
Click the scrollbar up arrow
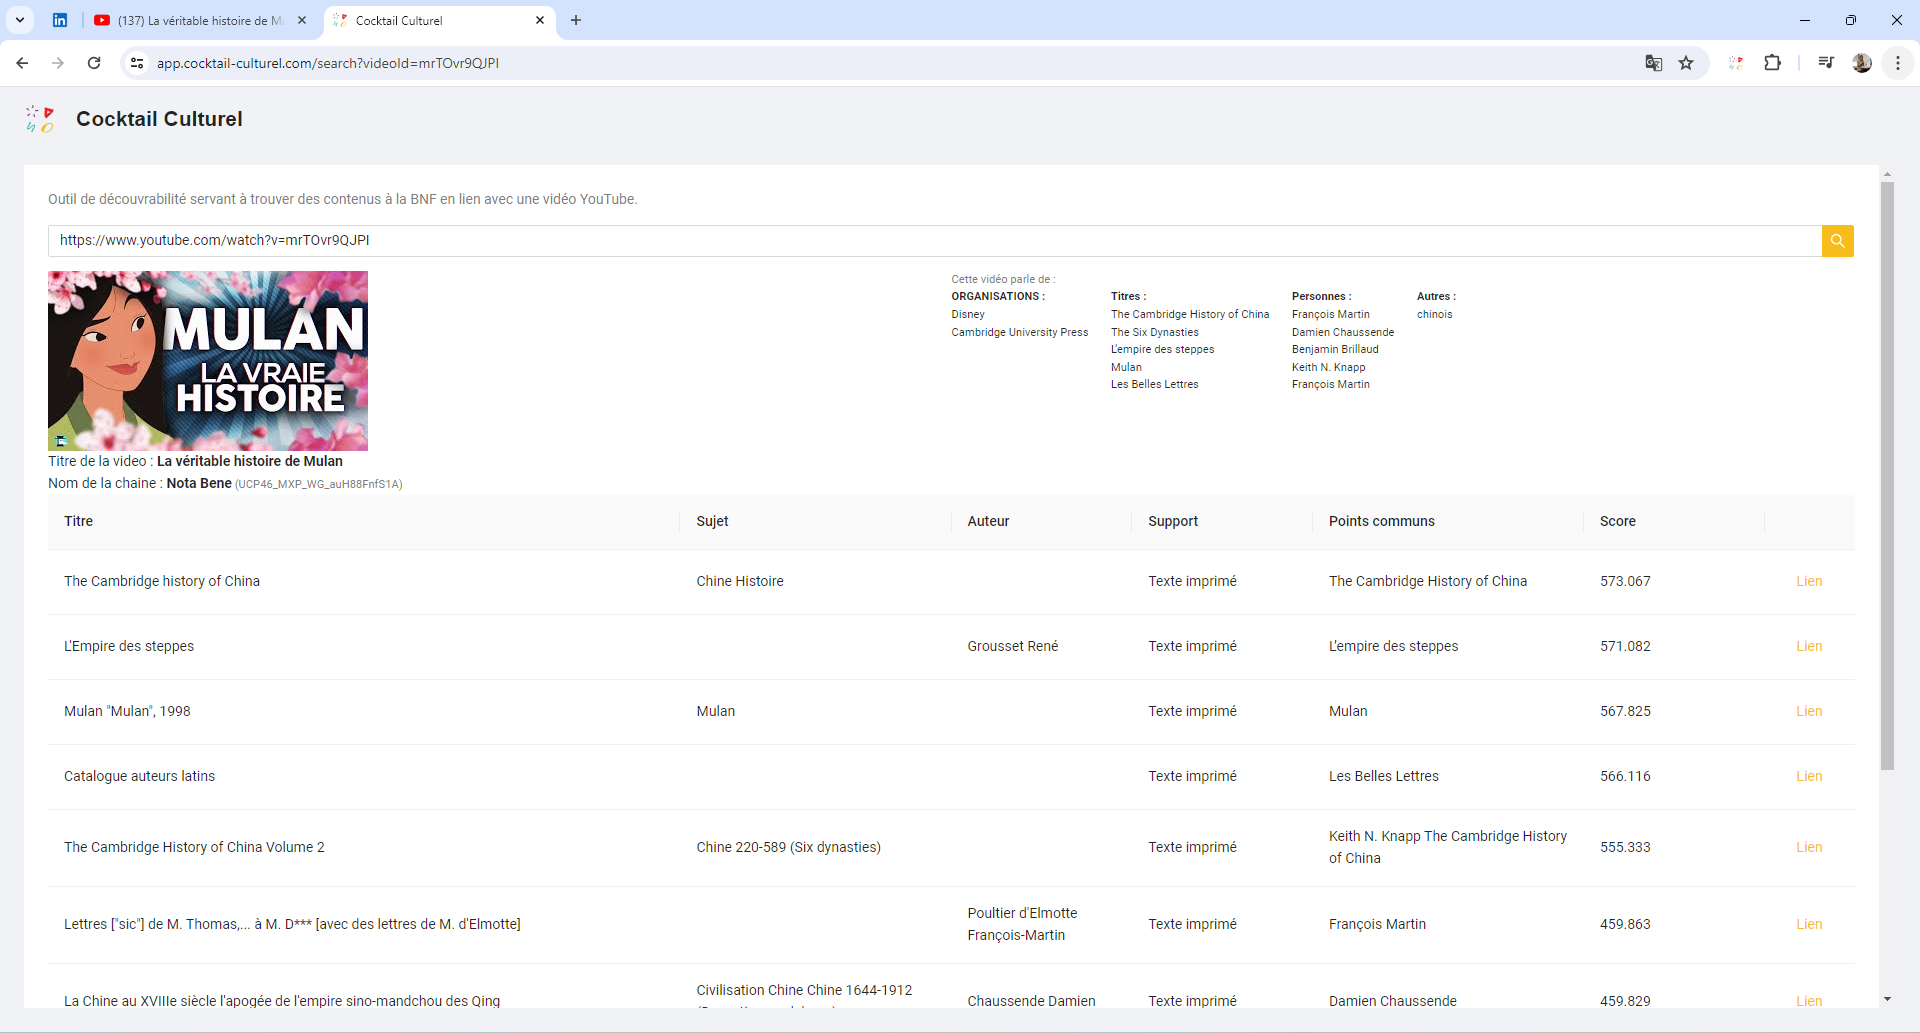tap(1887, 174)
